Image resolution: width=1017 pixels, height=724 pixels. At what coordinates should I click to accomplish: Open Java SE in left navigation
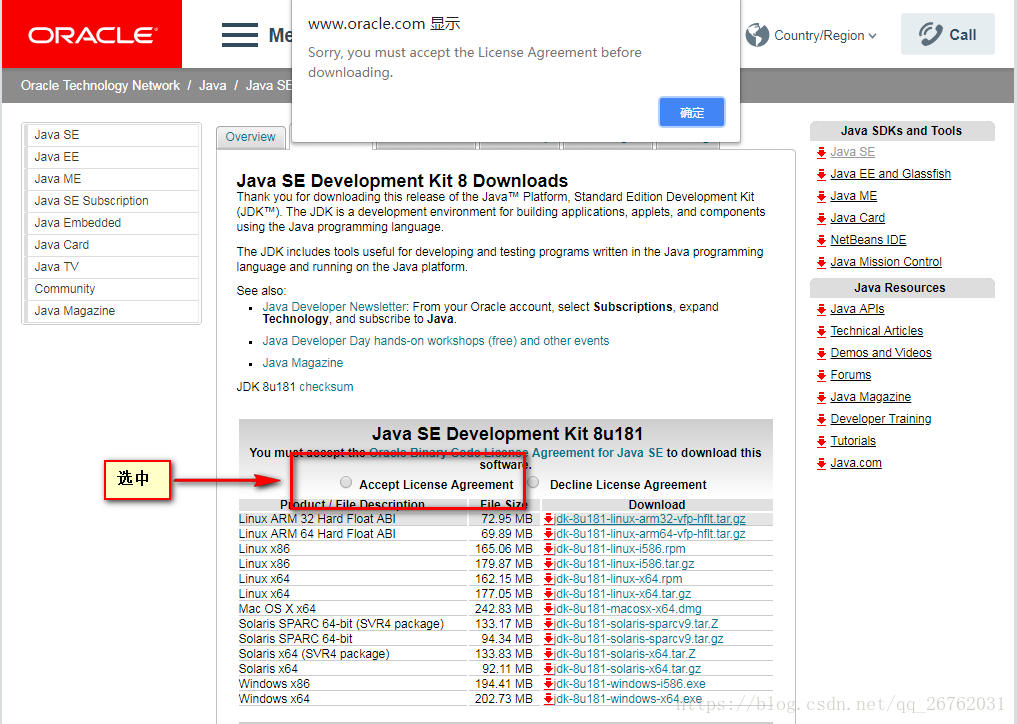(x=112, y=135)
